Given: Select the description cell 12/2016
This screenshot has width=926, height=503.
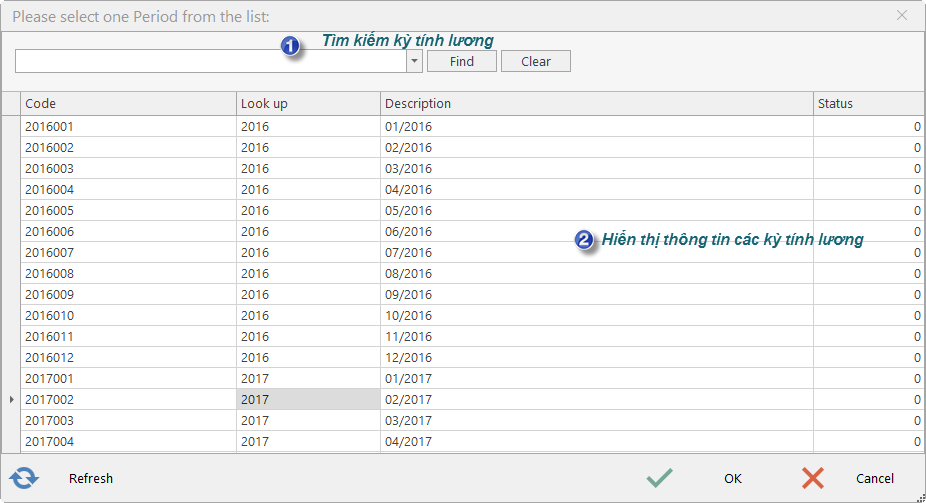Looking at the screenshot, I should pyautogui.click(x=597, y=357).
